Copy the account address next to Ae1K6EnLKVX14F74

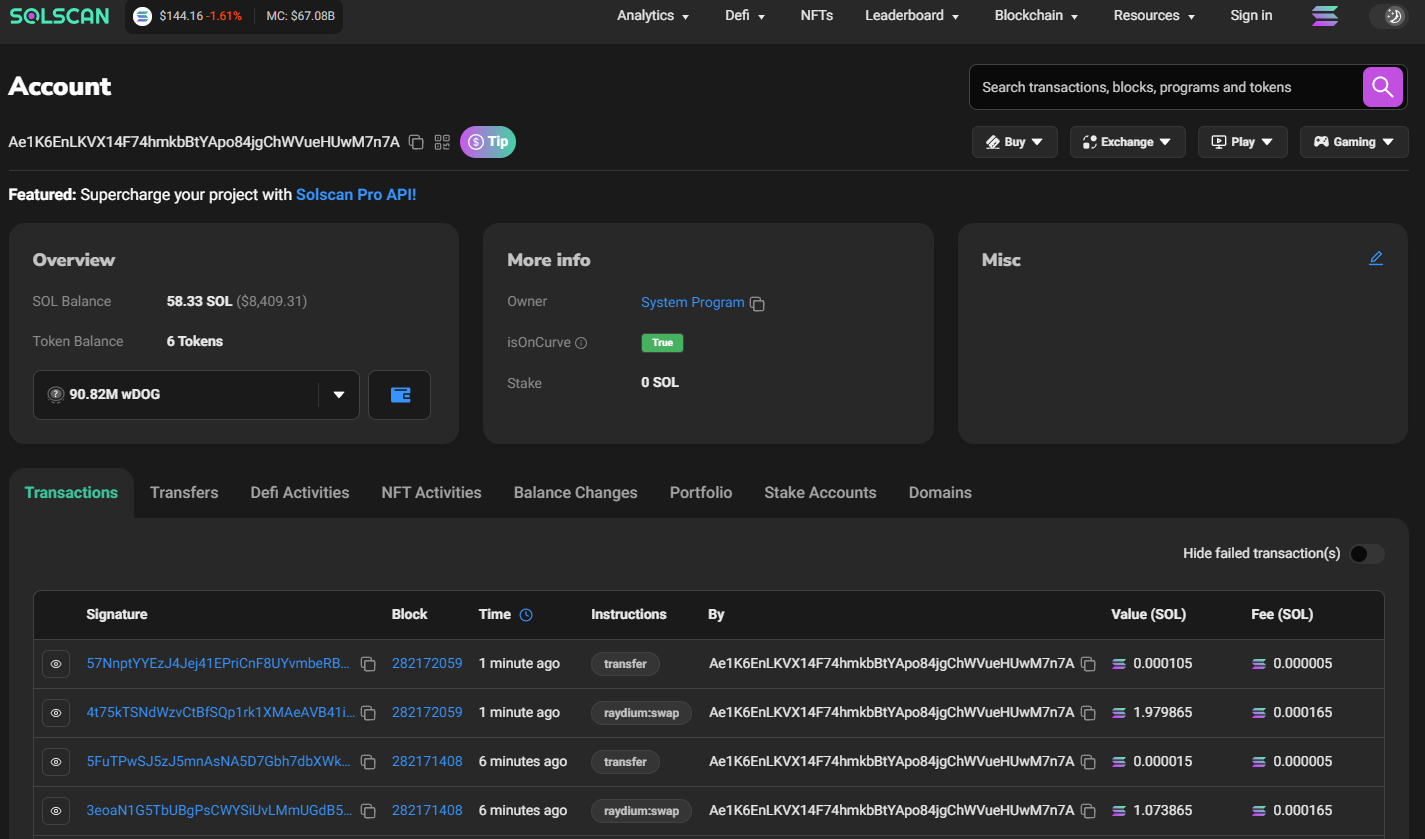click(x=416, y=142)
